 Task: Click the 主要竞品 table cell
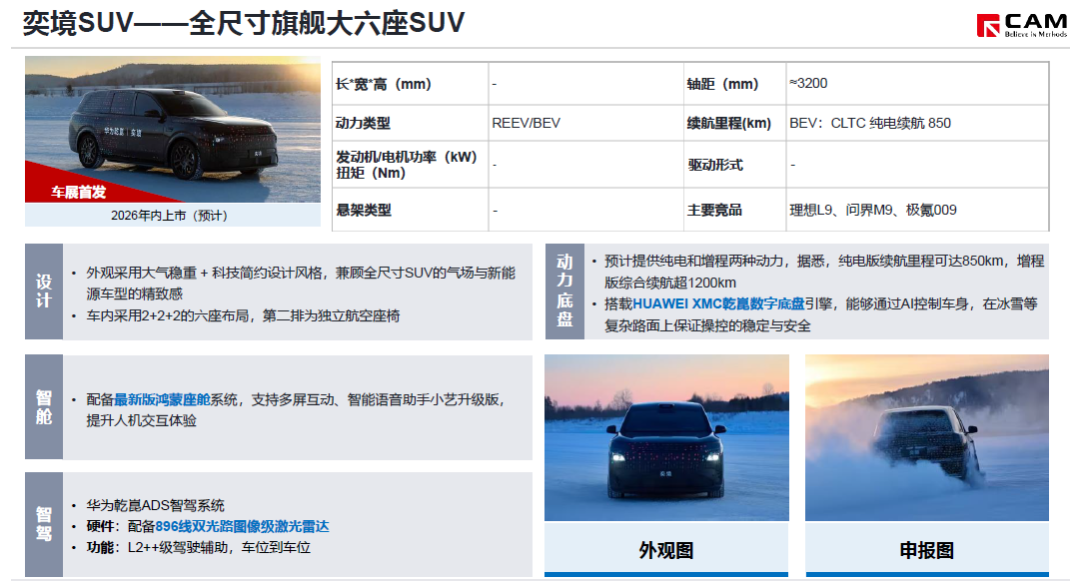[x=735, y=210]
